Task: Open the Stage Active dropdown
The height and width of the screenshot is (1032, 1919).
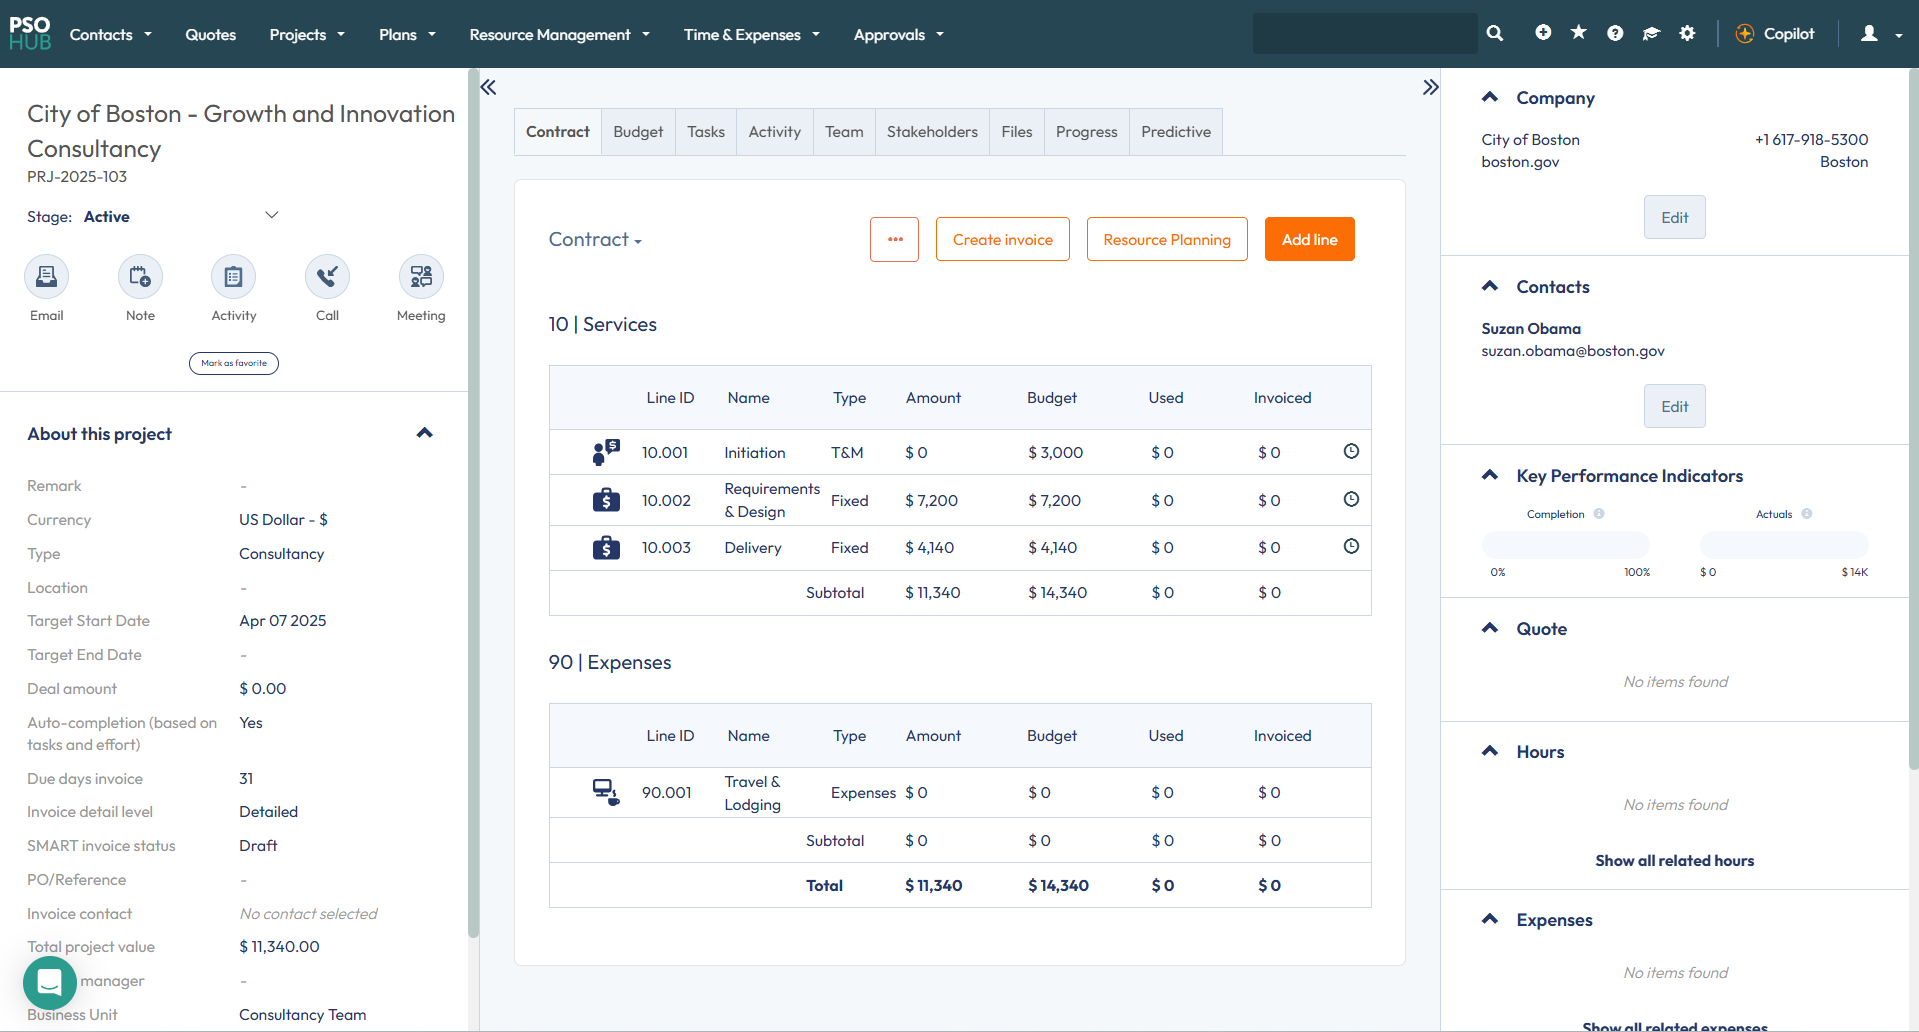Action: [x=271, y=216]
